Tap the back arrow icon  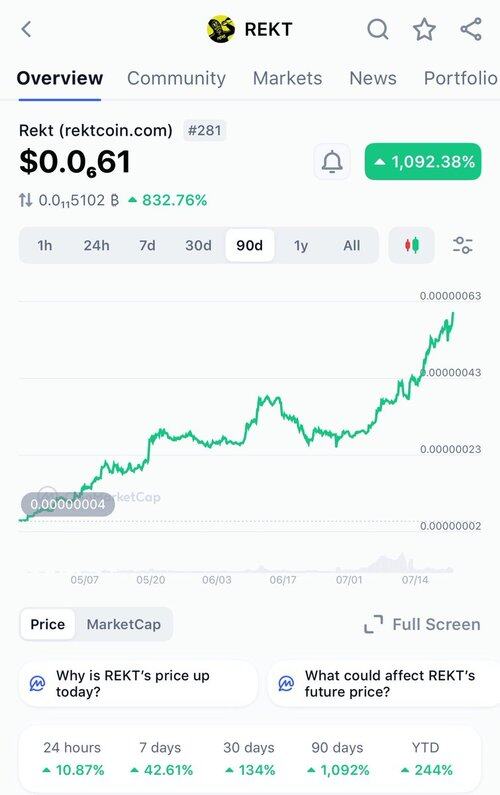[26, 29]
